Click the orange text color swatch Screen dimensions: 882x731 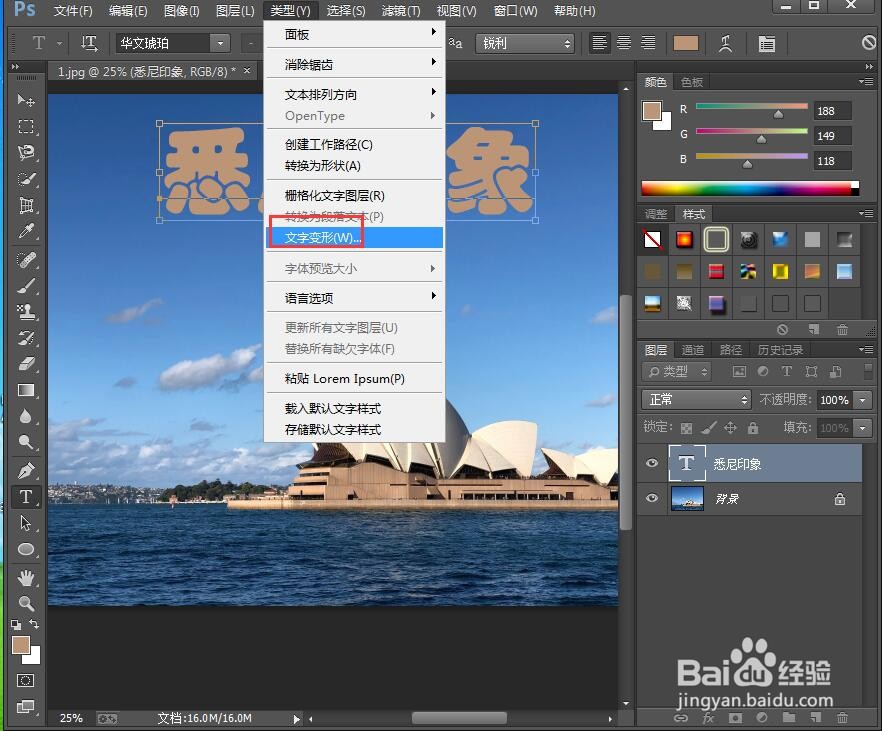(x=684, y=43)
